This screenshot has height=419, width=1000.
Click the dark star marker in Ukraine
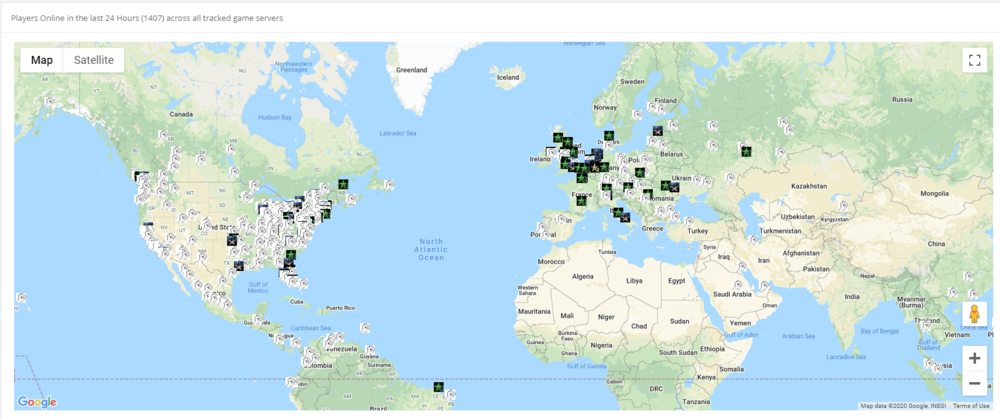coord(674,187)
